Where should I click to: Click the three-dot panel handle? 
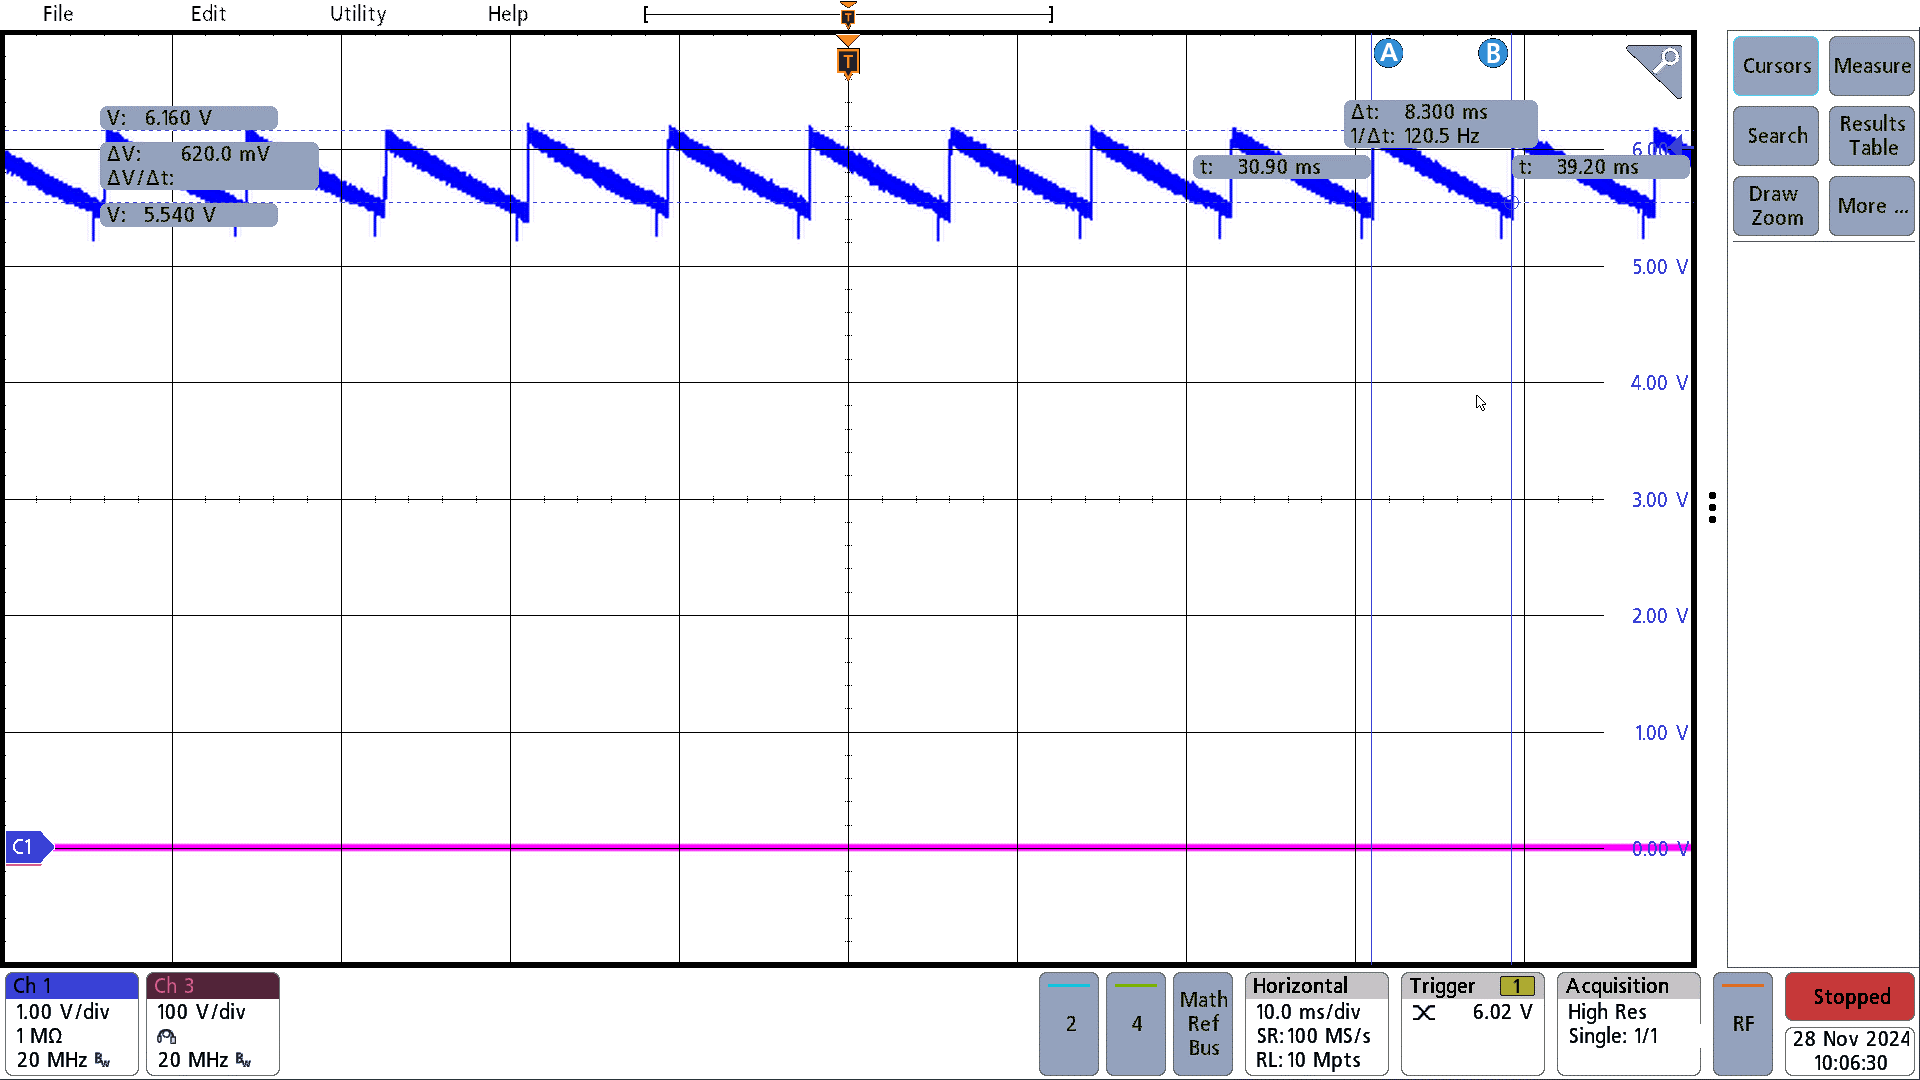click(1713, 508)
